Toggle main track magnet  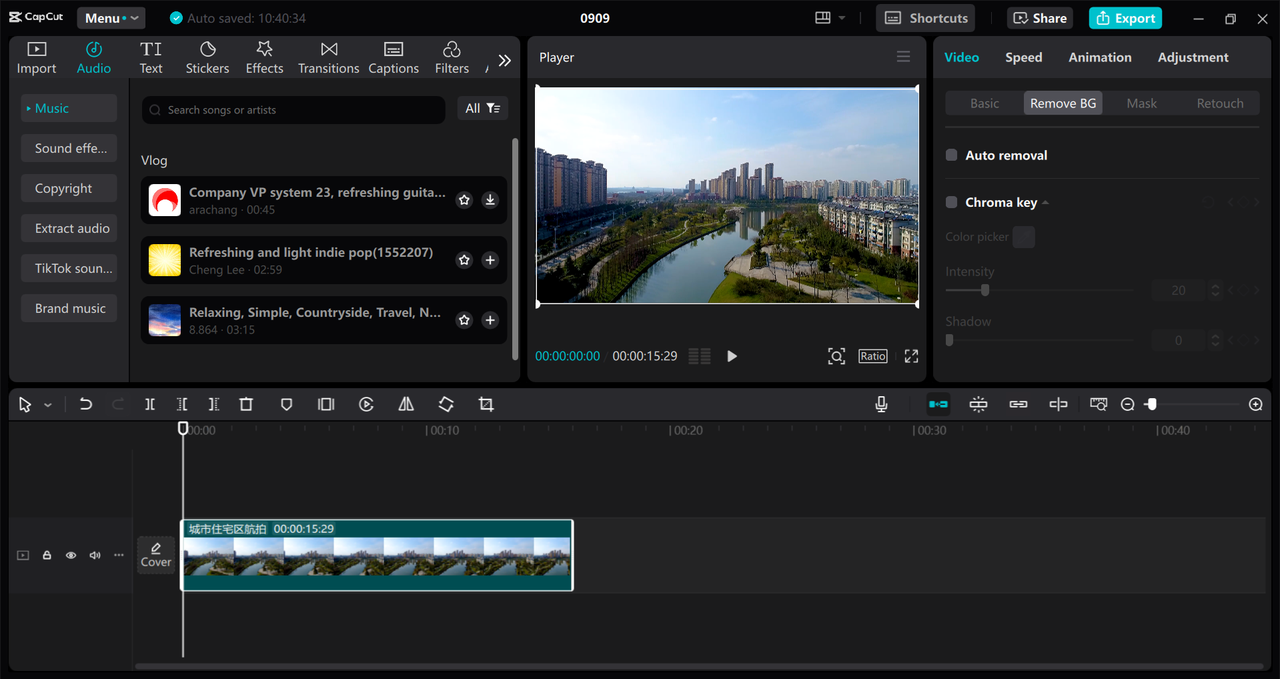pyautogui.click(x=938, y=404)
